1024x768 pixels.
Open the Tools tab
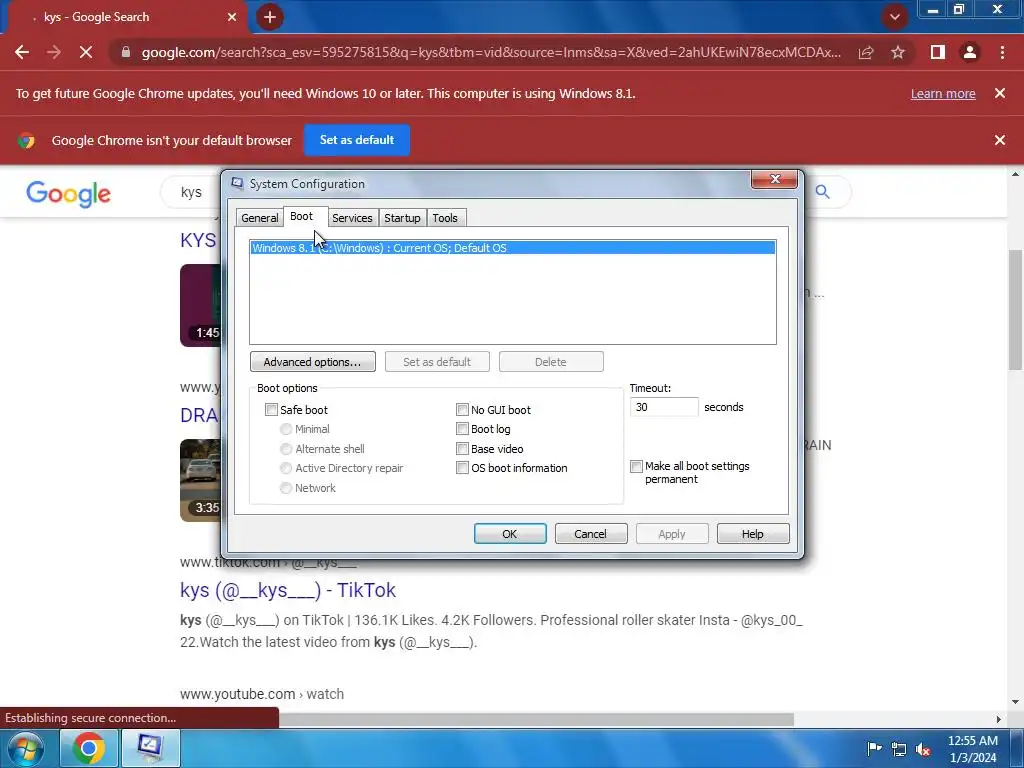click(445, 218)
